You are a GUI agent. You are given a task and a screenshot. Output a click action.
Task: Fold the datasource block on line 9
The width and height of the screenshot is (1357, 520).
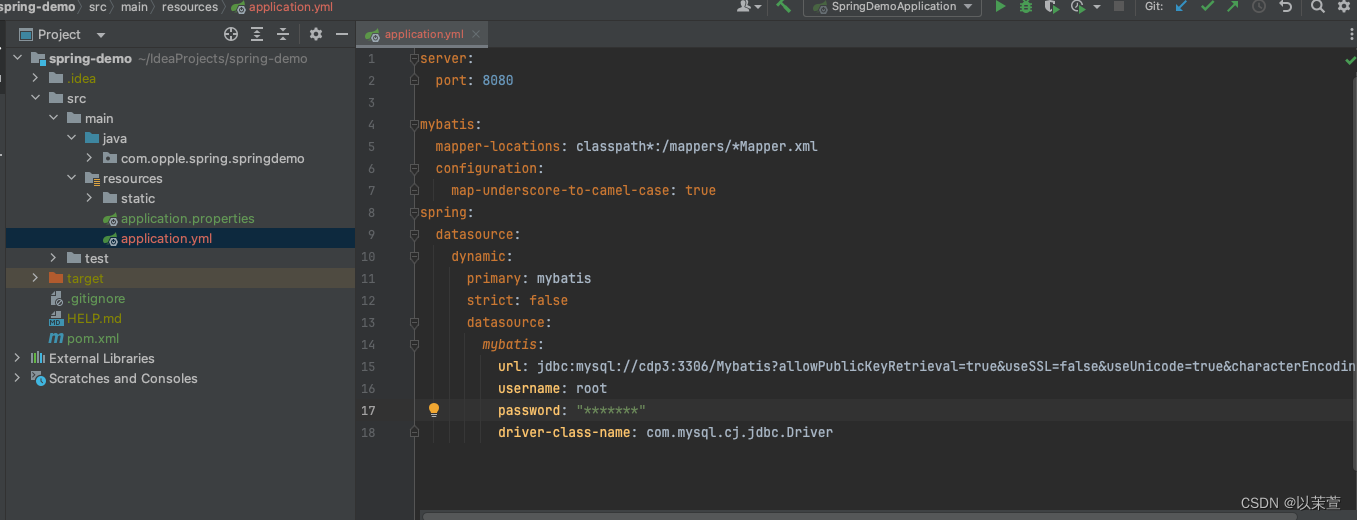click(x=414, y=235)
